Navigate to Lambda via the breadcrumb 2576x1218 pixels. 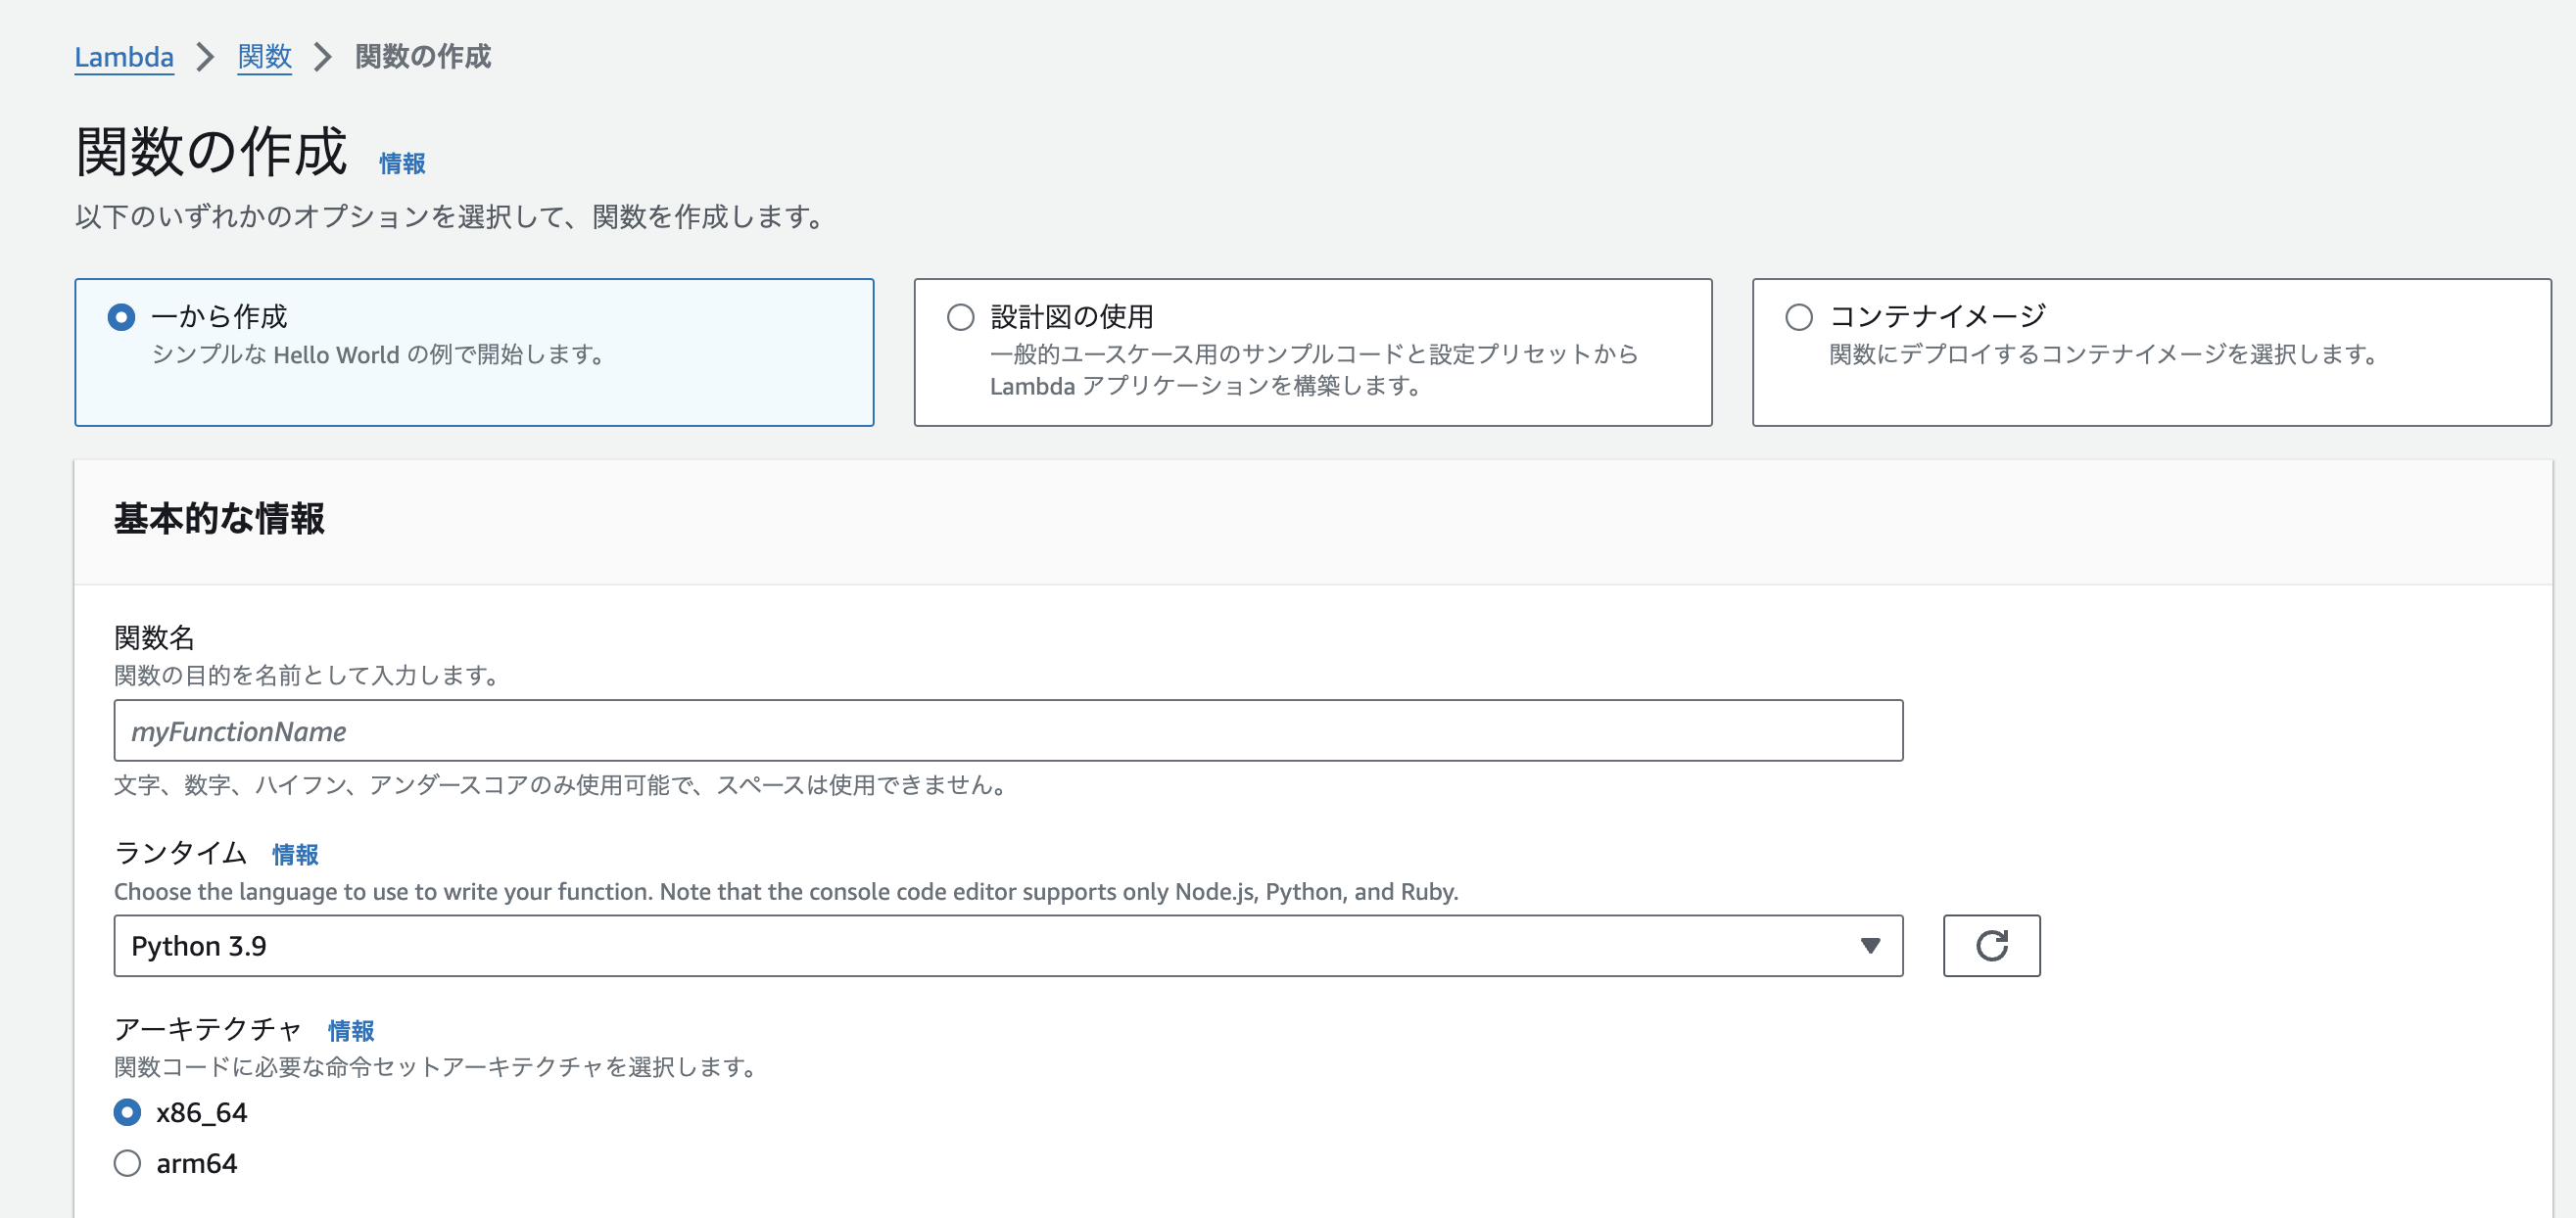pyautogui.click(x=124, y=57)
